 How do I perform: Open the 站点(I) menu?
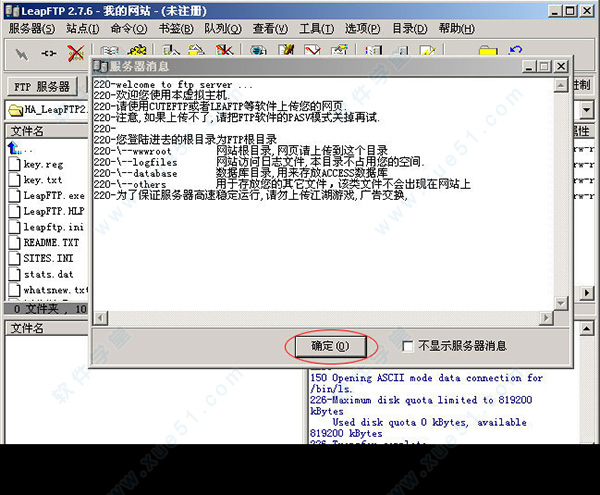pyautogui.click(x=82, y=29)
